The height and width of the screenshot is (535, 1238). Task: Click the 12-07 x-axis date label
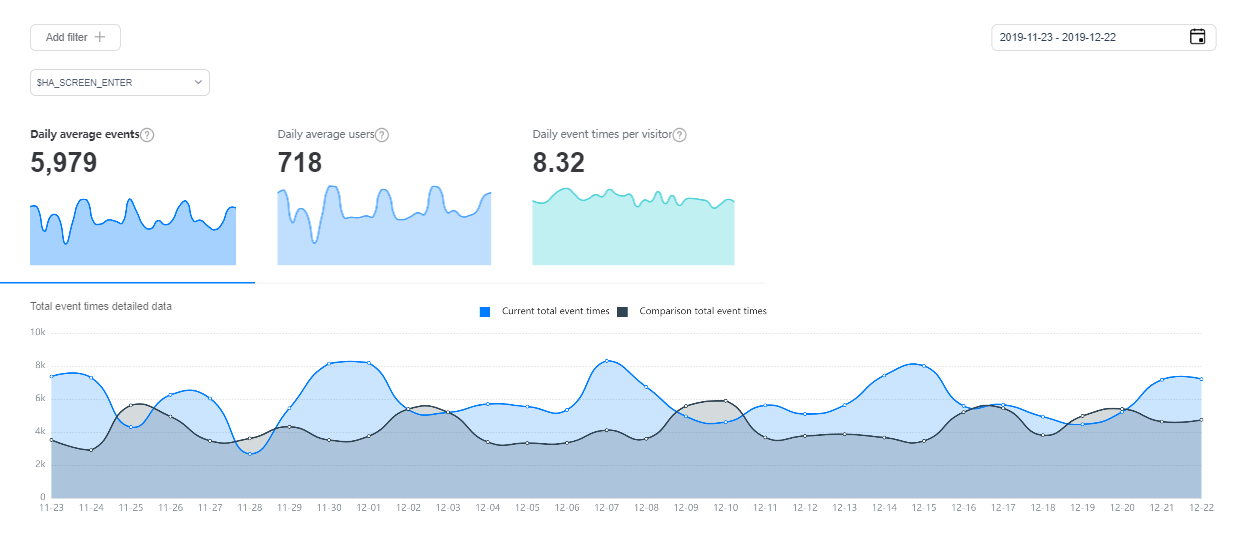[607, 508]
